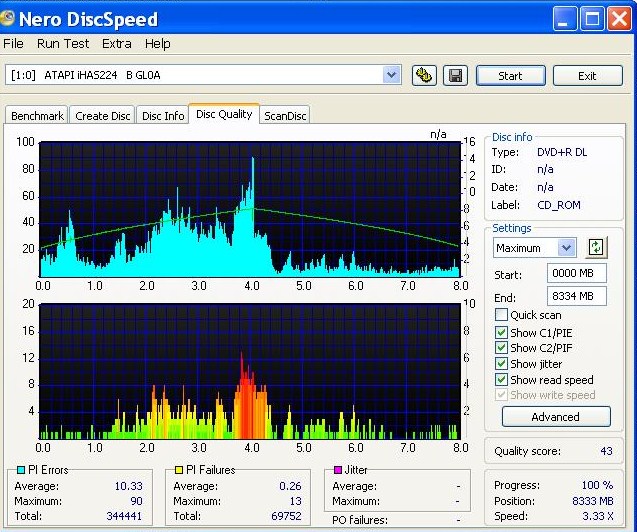Click the cyan PI Errors color swatch
The image size is (637, 532).
[20, 470]
